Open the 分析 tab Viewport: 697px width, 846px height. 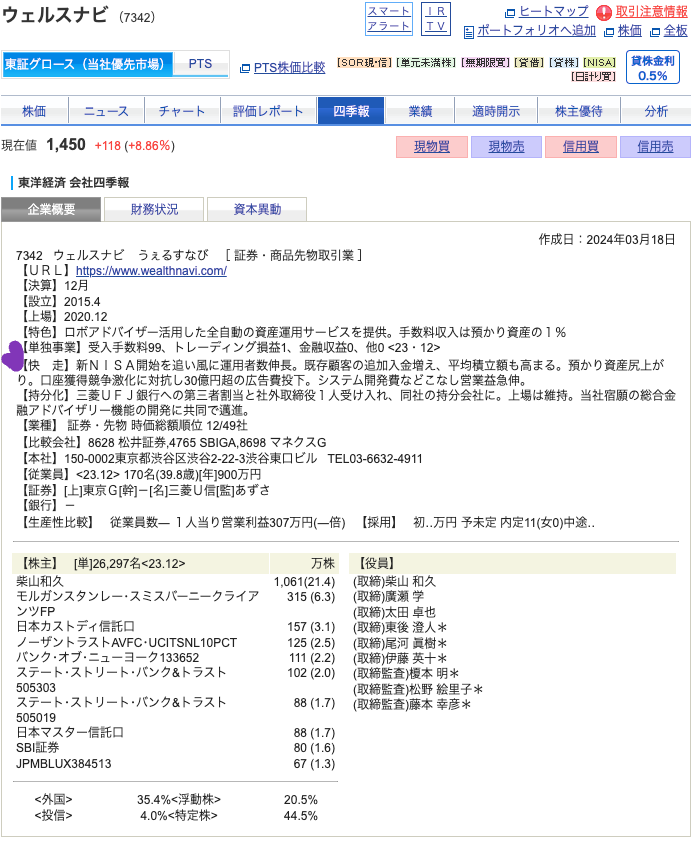(x=656, y=111)
